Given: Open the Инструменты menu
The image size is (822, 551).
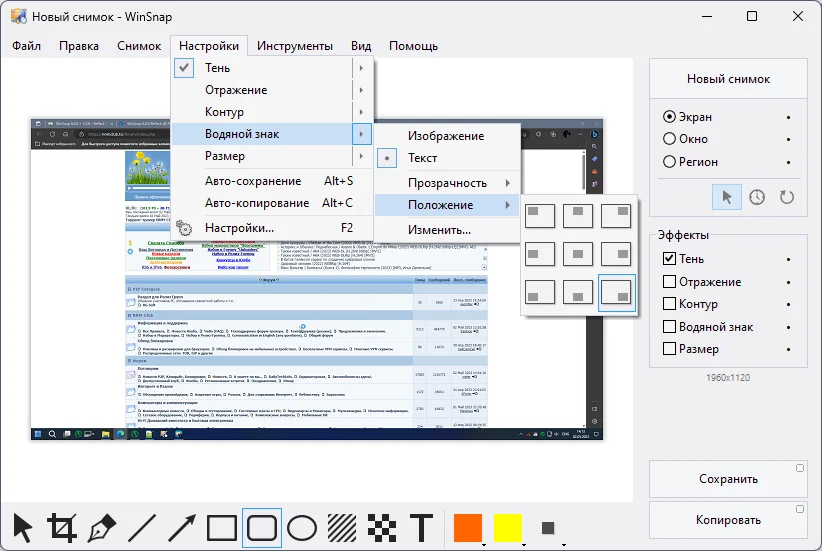Looking at the screenshot, I should [x=295, y=46].
